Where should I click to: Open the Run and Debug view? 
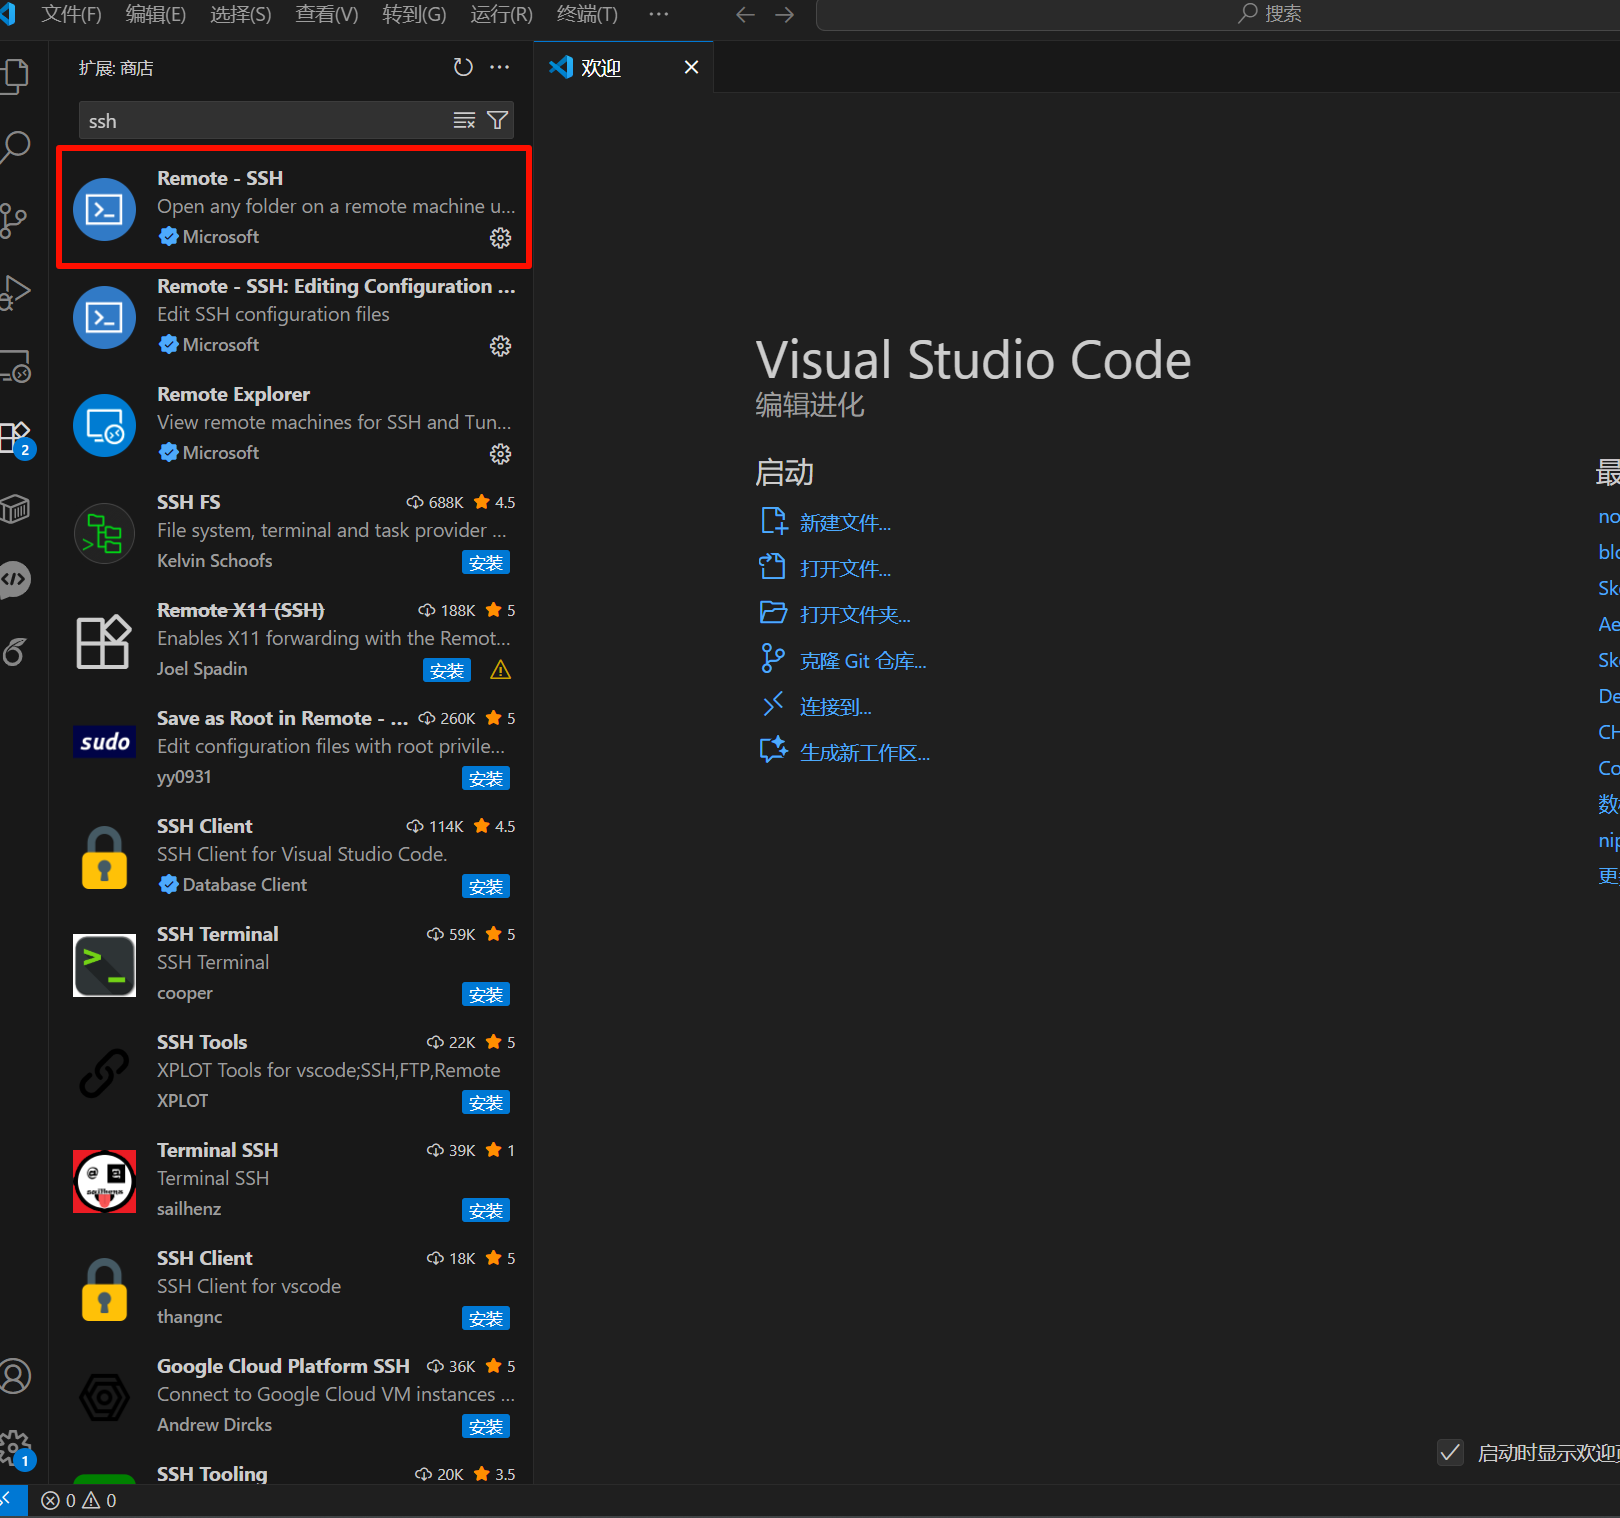pyautogui.click(x=15, y=292)
